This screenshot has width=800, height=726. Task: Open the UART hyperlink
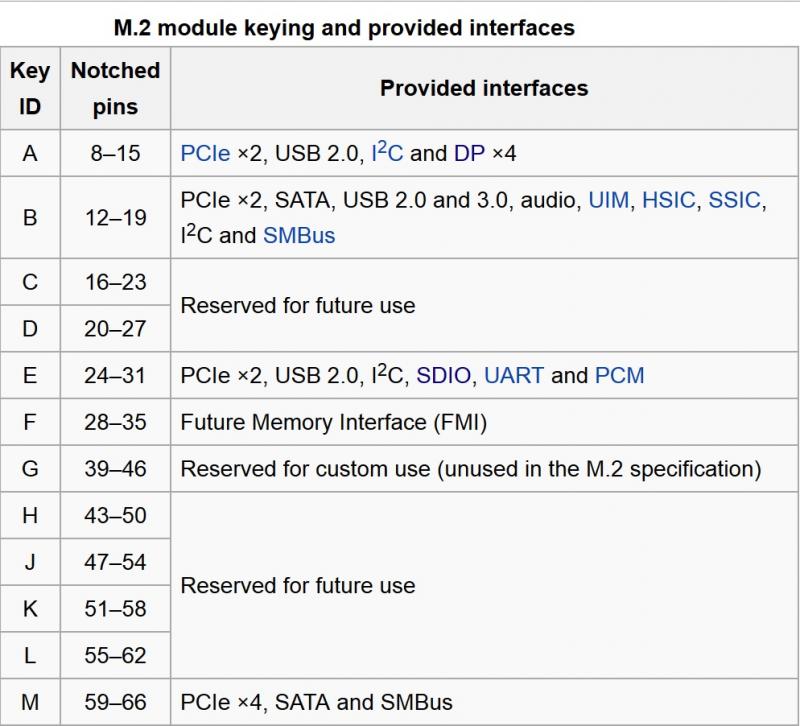click(514, 375)
